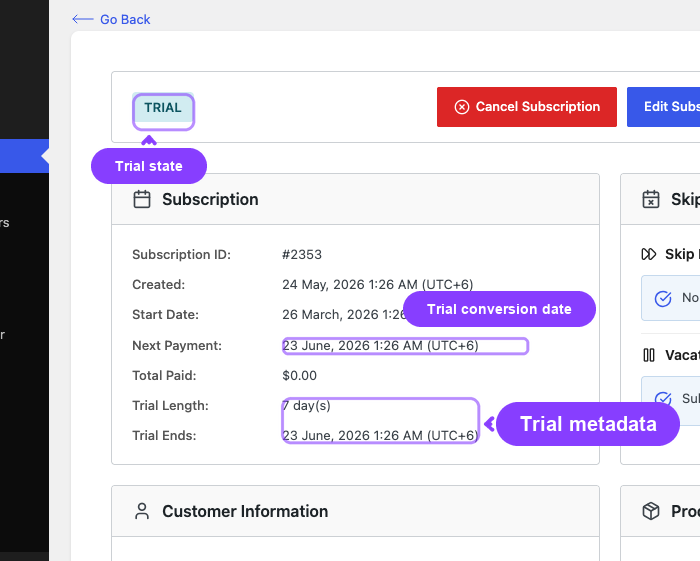Click the box icon in the Products panel header

[x=651, y=511]
